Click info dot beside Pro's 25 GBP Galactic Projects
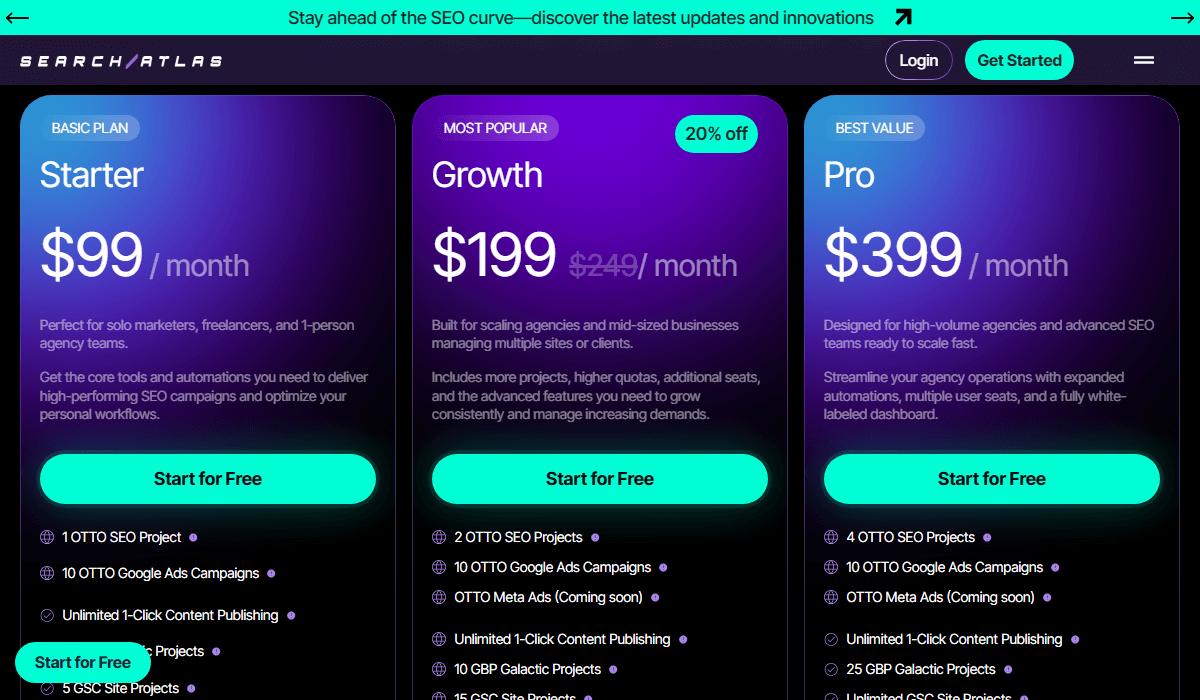Screen dimensions: 1200x700 pos(1008,669)
